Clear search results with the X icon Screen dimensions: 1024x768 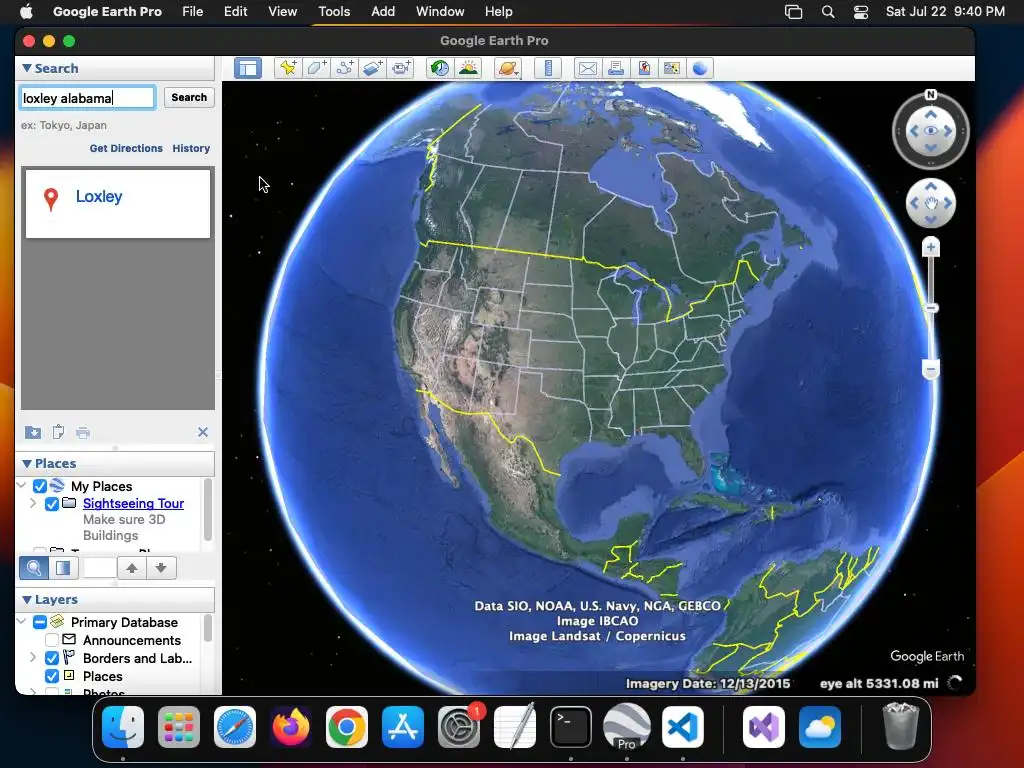pyautogui.click(x=202, y=432)
